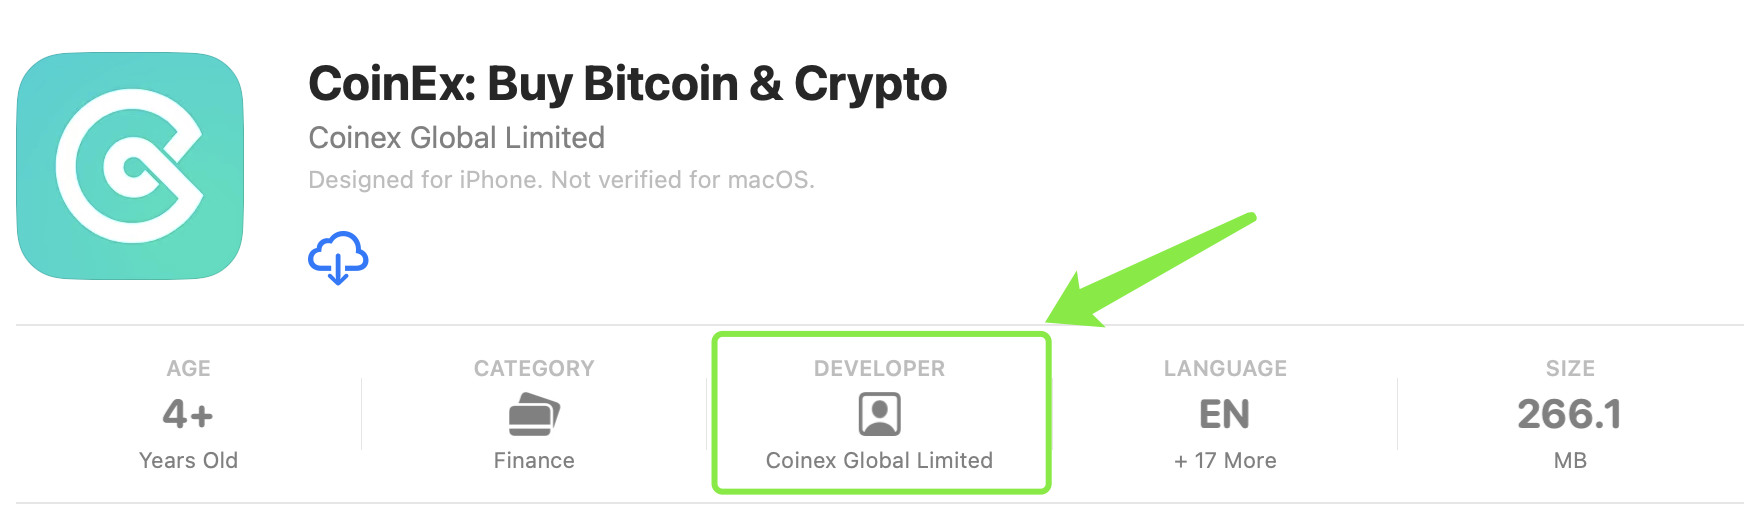
Task: Click the EN language indicator
Action: click(1225, 414)
